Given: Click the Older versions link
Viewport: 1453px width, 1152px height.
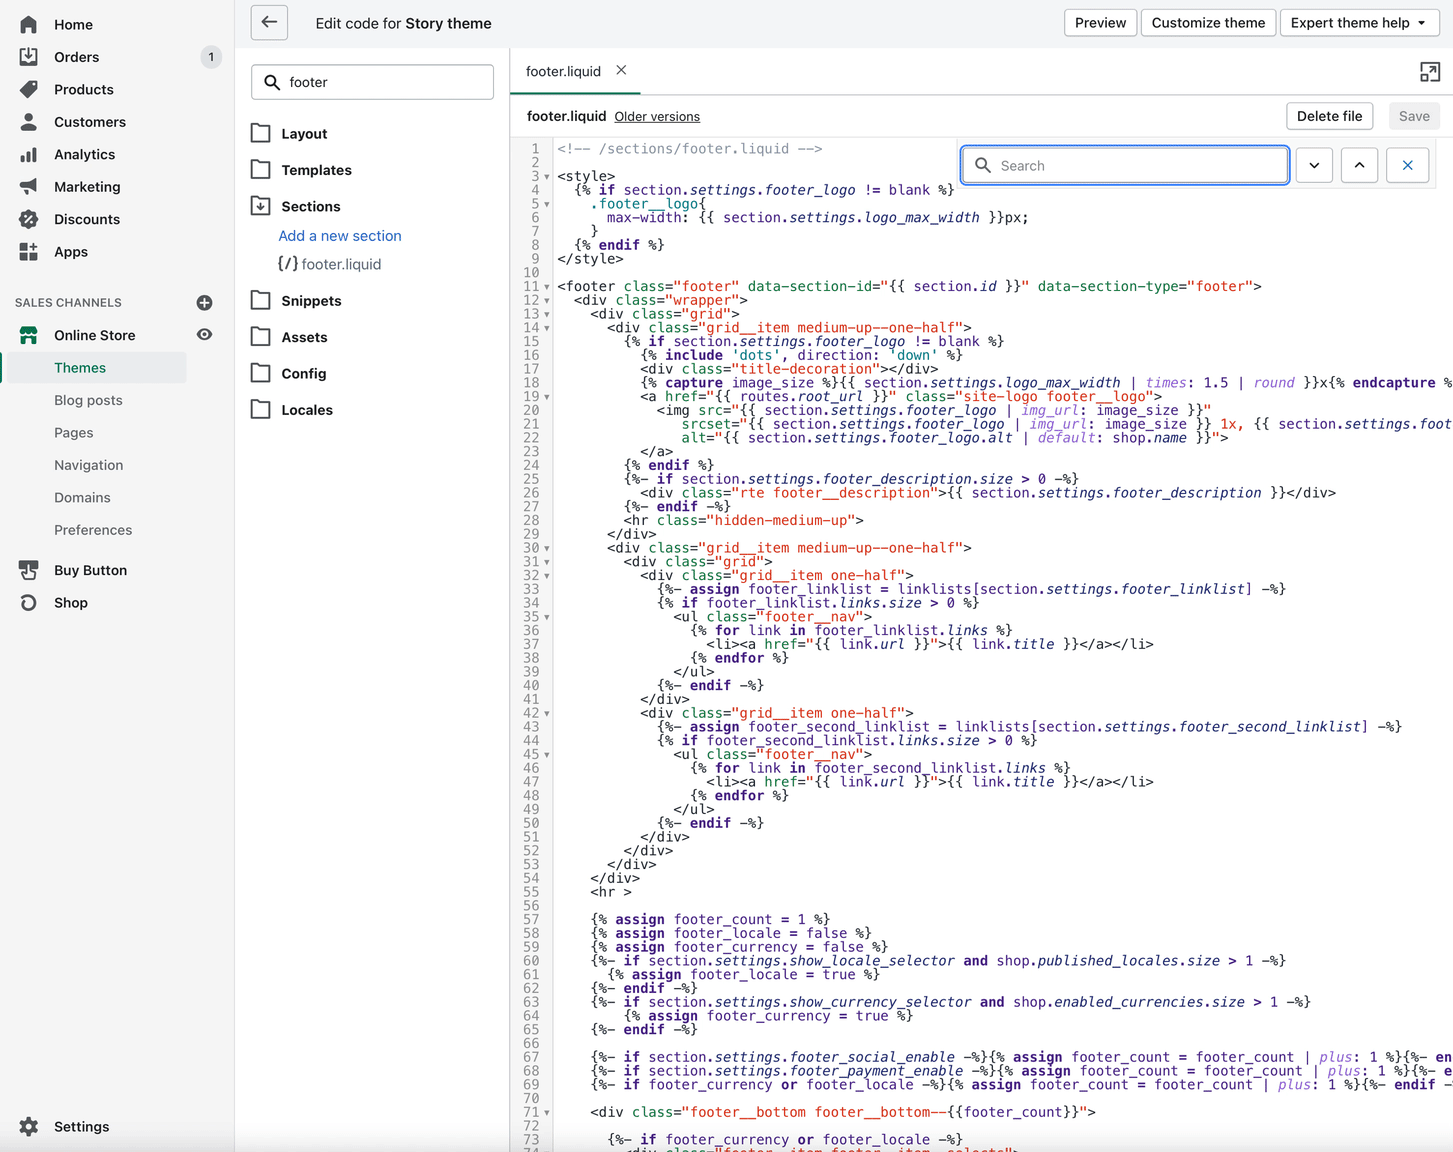Looking at the screenshot, I should (x=657, y=117).
